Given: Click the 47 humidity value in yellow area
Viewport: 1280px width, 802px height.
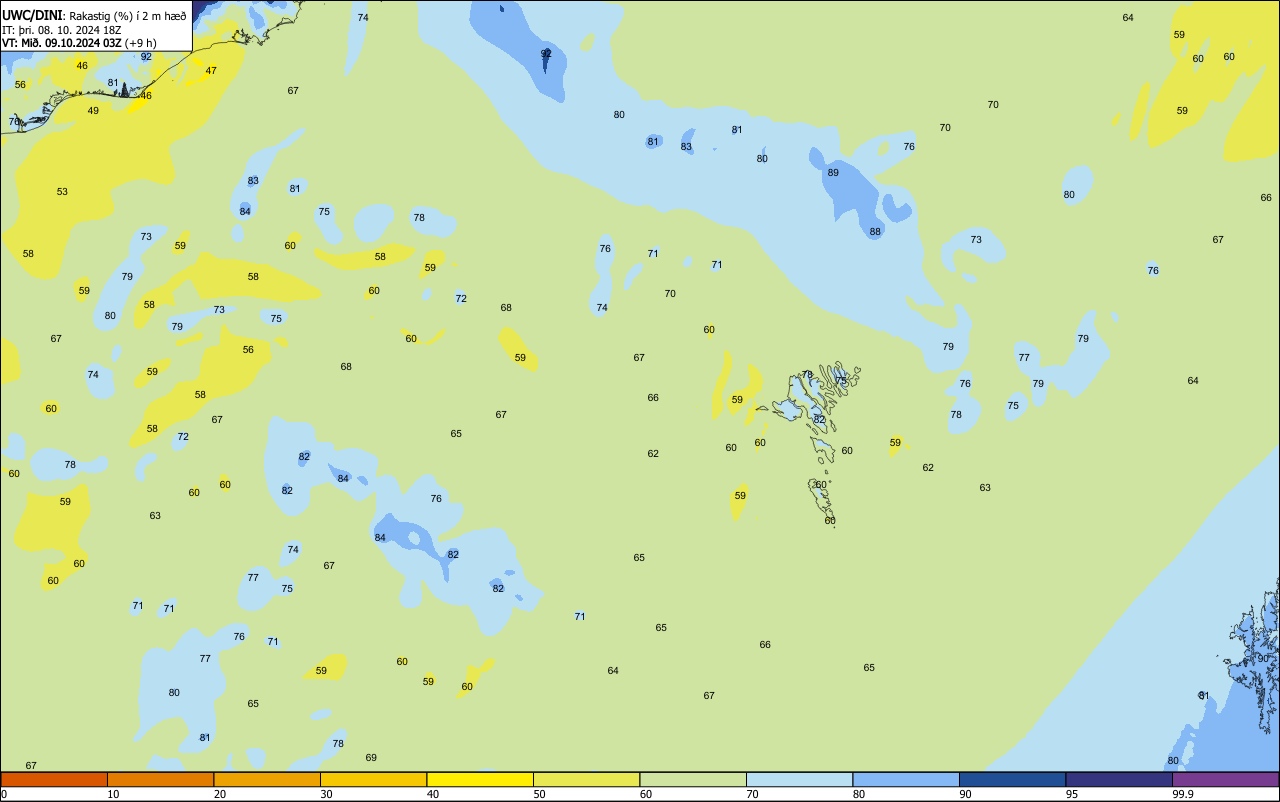Looking at the screenshot, I should (x=211, y=71).
